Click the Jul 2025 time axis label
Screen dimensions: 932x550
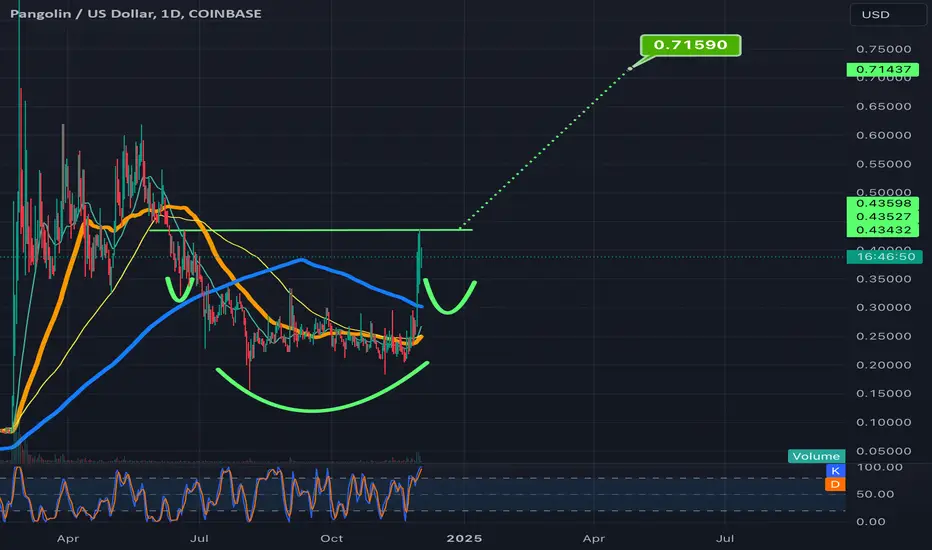[x=725, y=539]
